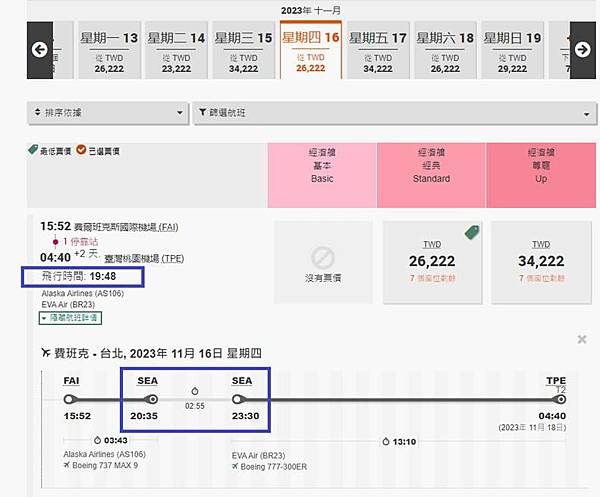The width and height of the screenshot is (600, 497).
Task: Click EVA Air (BR23) in flight summary
Action: [x=68, y=305]
